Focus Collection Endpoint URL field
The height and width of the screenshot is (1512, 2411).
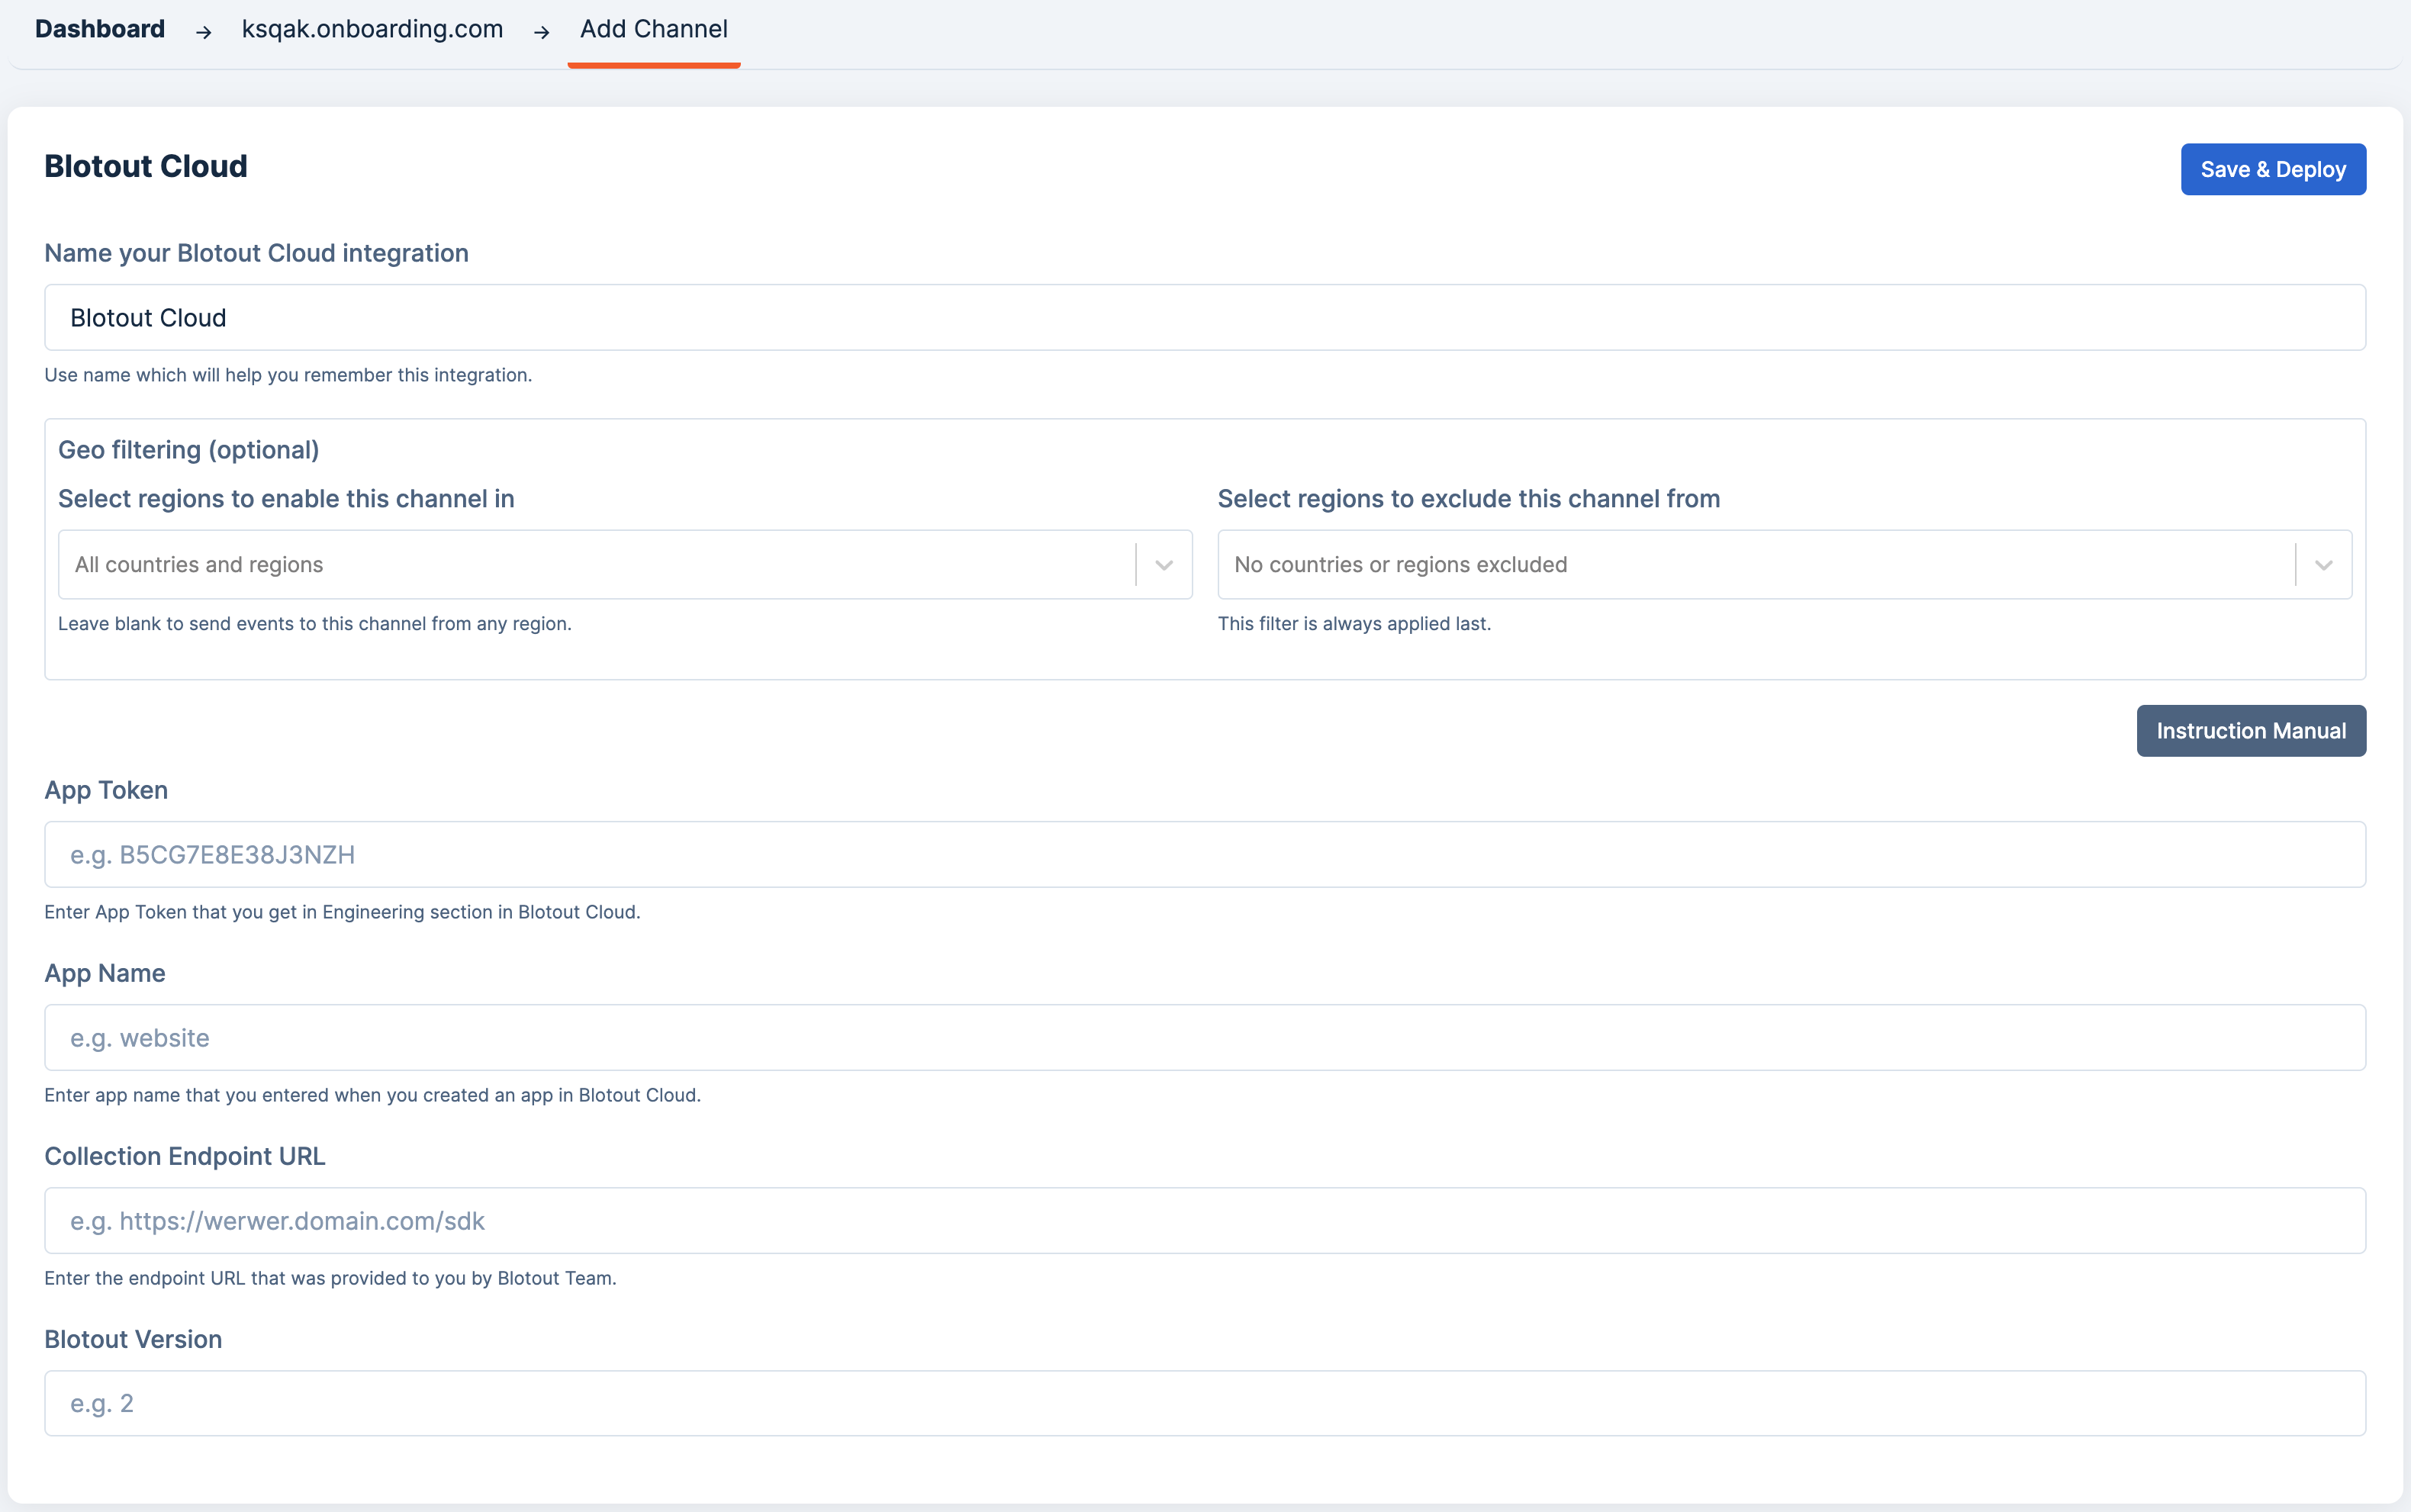point(1204,1221)
